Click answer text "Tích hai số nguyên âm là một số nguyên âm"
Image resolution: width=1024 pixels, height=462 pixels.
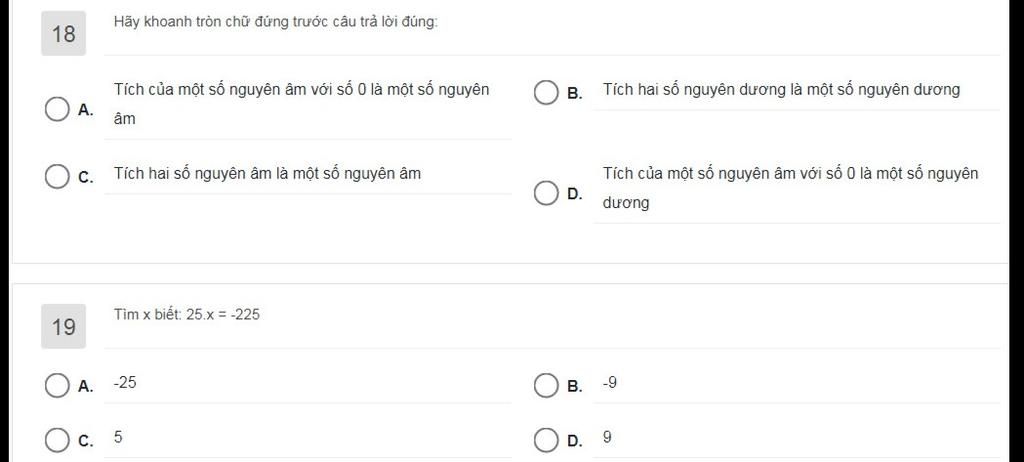pos(267,174)
